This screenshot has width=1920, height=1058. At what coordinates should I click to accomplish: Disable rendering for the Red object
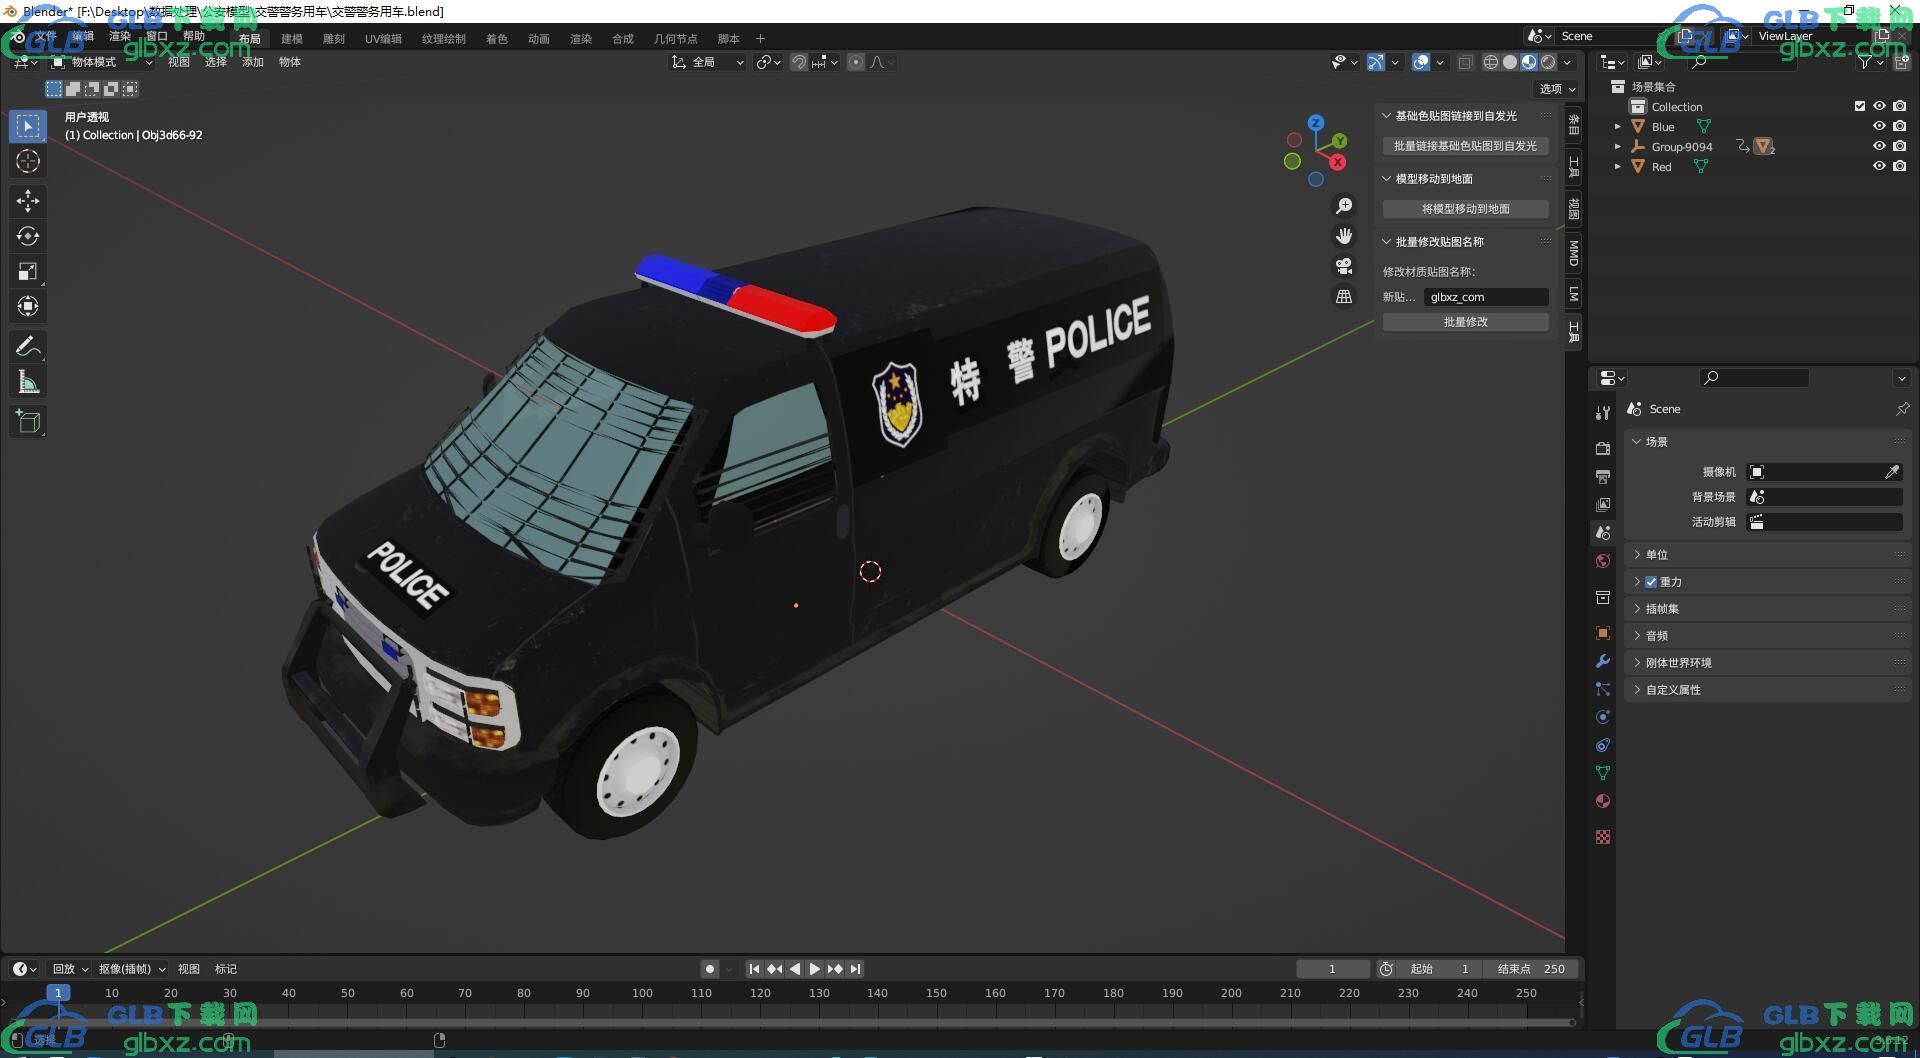[x=1900, y=166]
